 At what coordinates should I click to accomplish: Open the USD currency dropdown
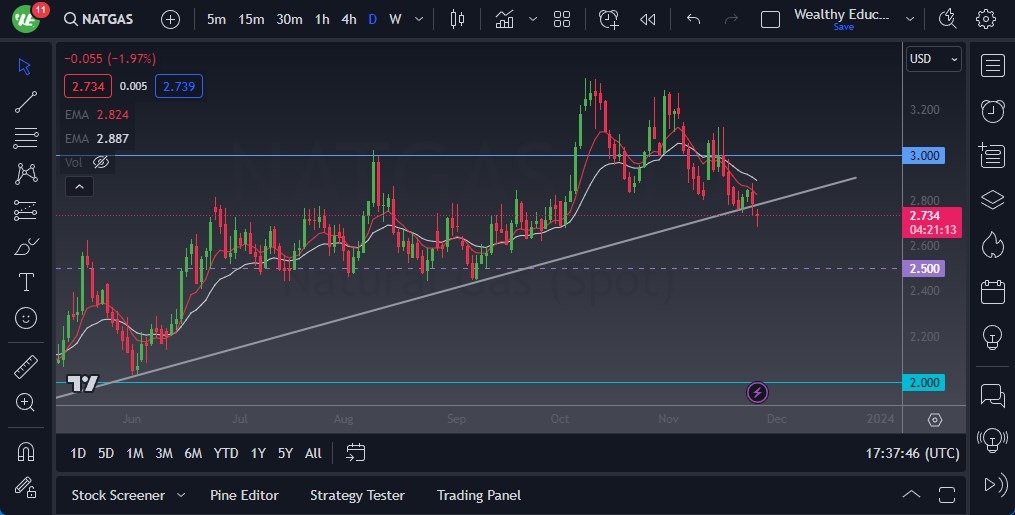(933, 59)
